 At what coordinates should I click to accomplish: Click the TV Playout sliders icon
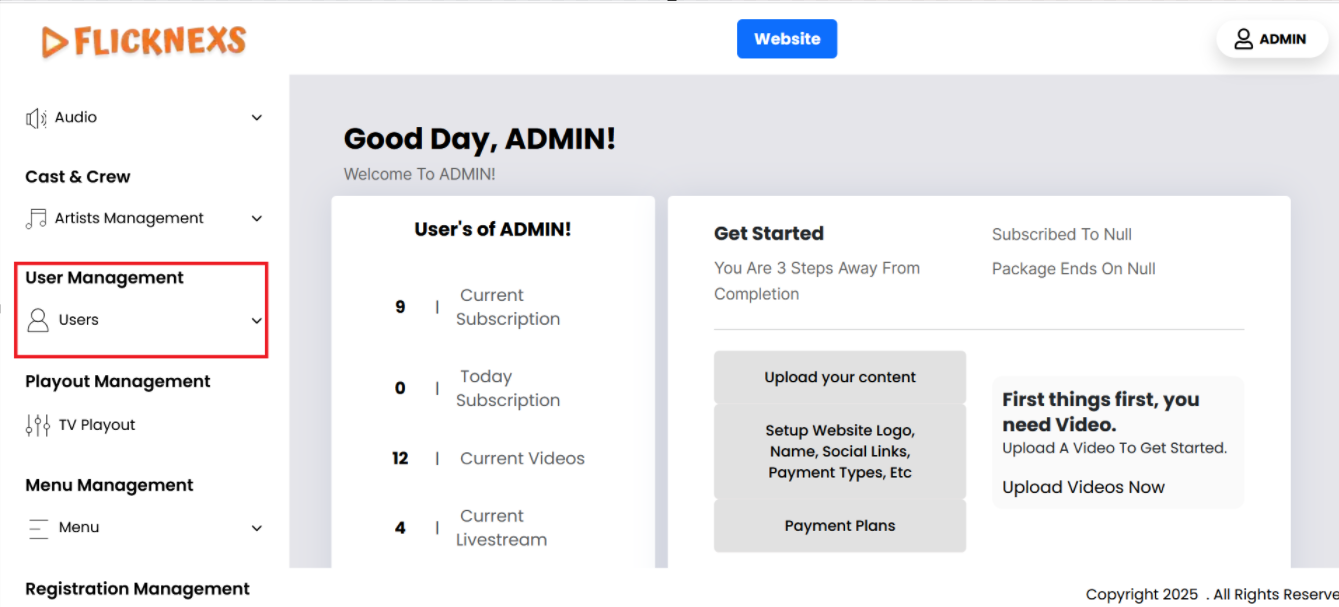tap(37, 425)
